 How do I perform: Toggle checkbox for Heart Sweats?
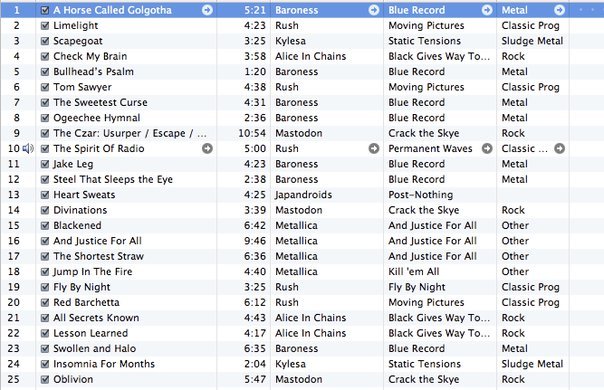[x=45, y=195]
